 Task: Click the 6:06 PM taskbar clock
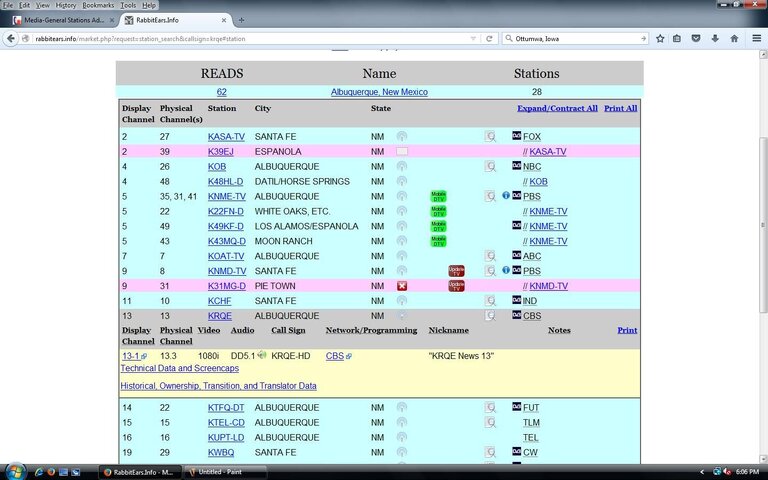(x=747, y=472)
